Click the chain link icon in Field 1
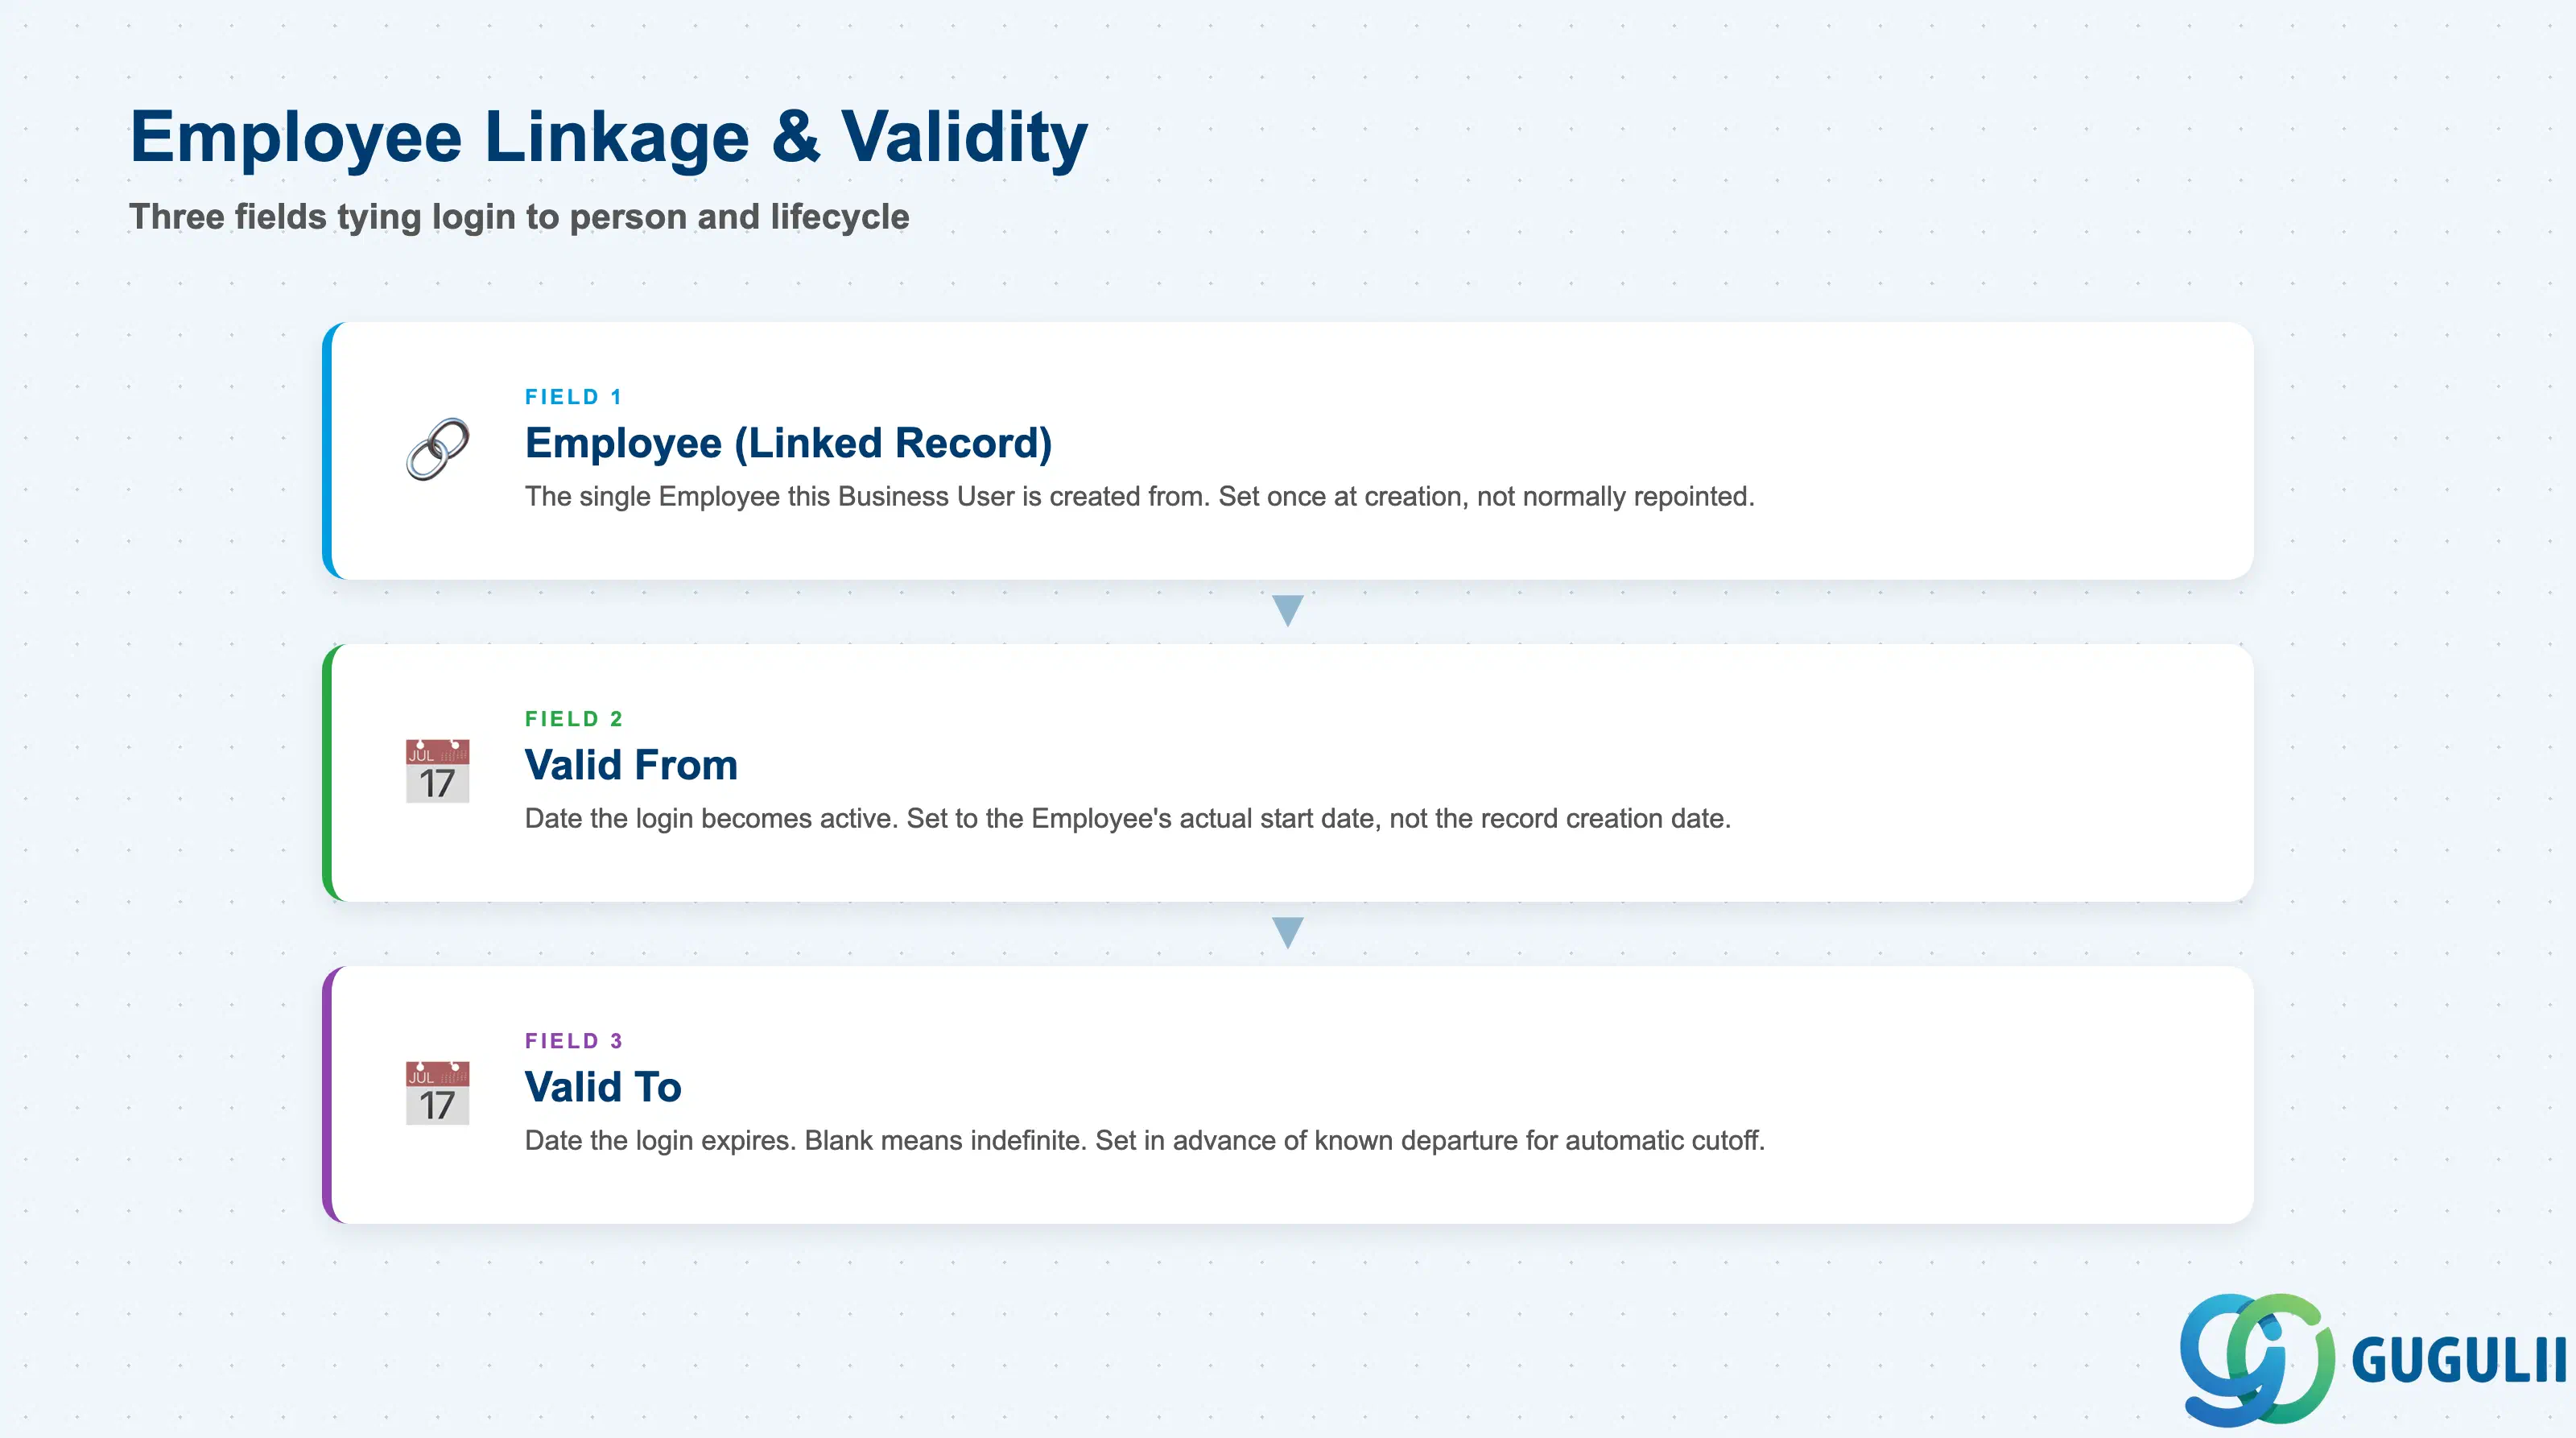The height and width of the screenshot is (1438, 2576). tap(437, 449)
